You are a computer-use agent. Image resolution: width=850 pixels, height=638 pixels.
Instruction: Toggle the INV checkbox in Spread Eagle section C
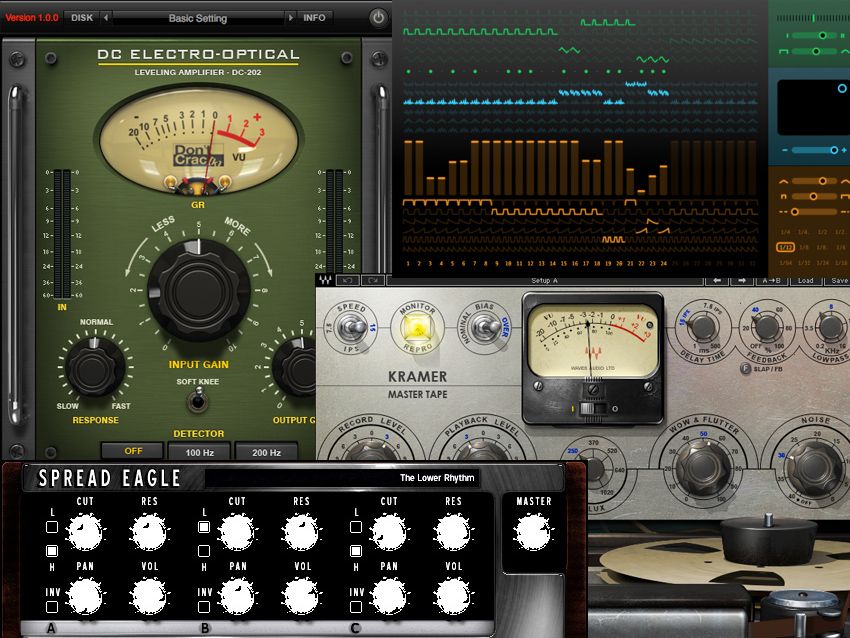pyautogui.click(x=356, y=607)
